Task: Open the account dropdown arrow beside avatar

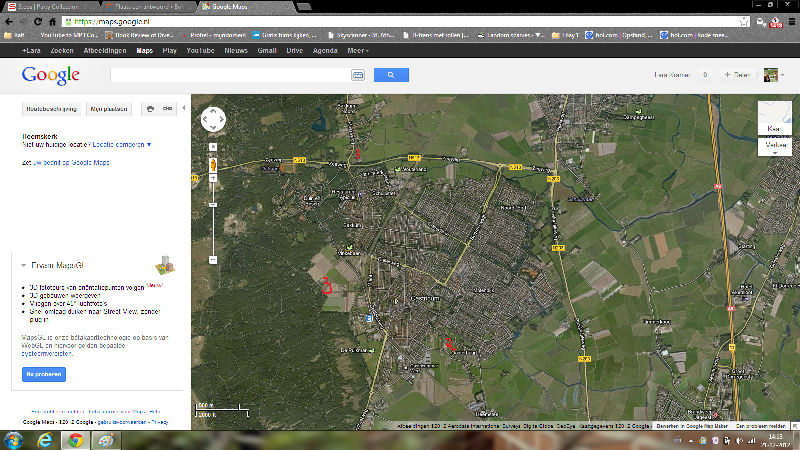Action: pos(782,75)
